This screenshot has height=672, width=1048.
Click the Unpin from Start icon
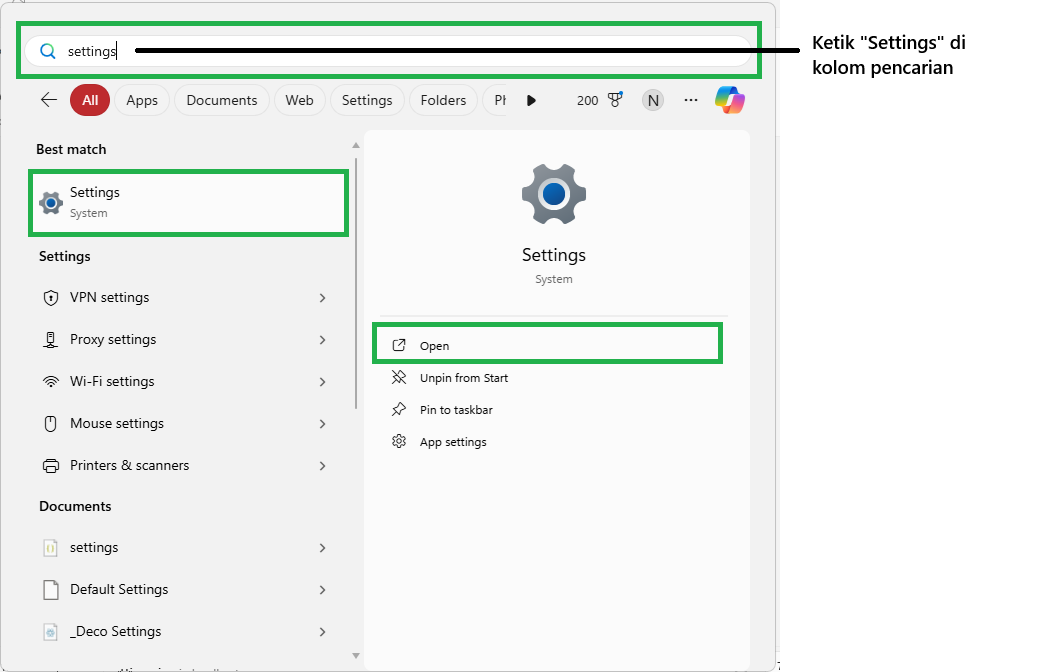pyautogui.click(x=399, y=377)
